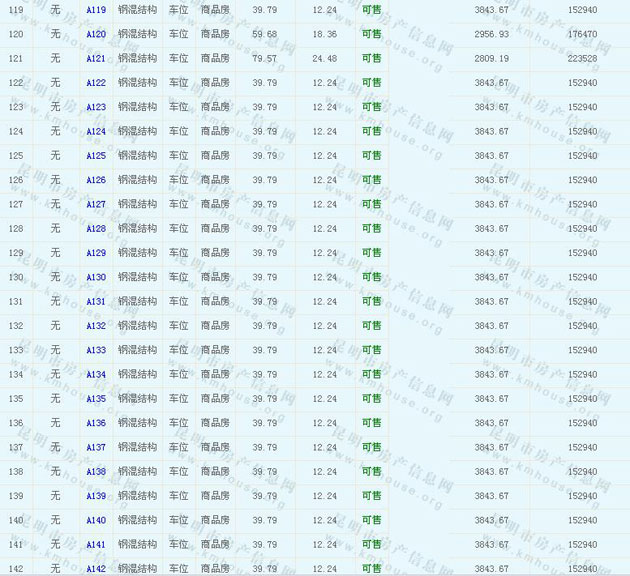Click the A132 unit number link
Image resolution: width=630 pixels, height=576 pixels.
pos(96,326)
